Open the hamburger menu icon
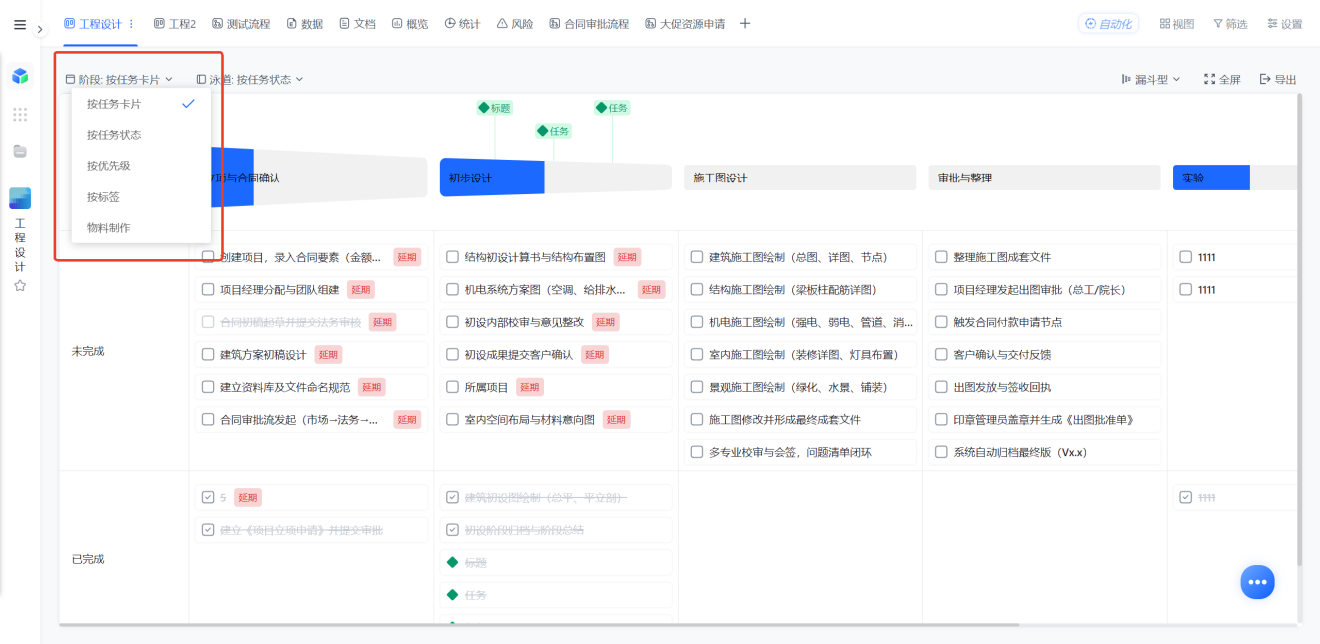The image size is (1320, 644). pos(20,25)
